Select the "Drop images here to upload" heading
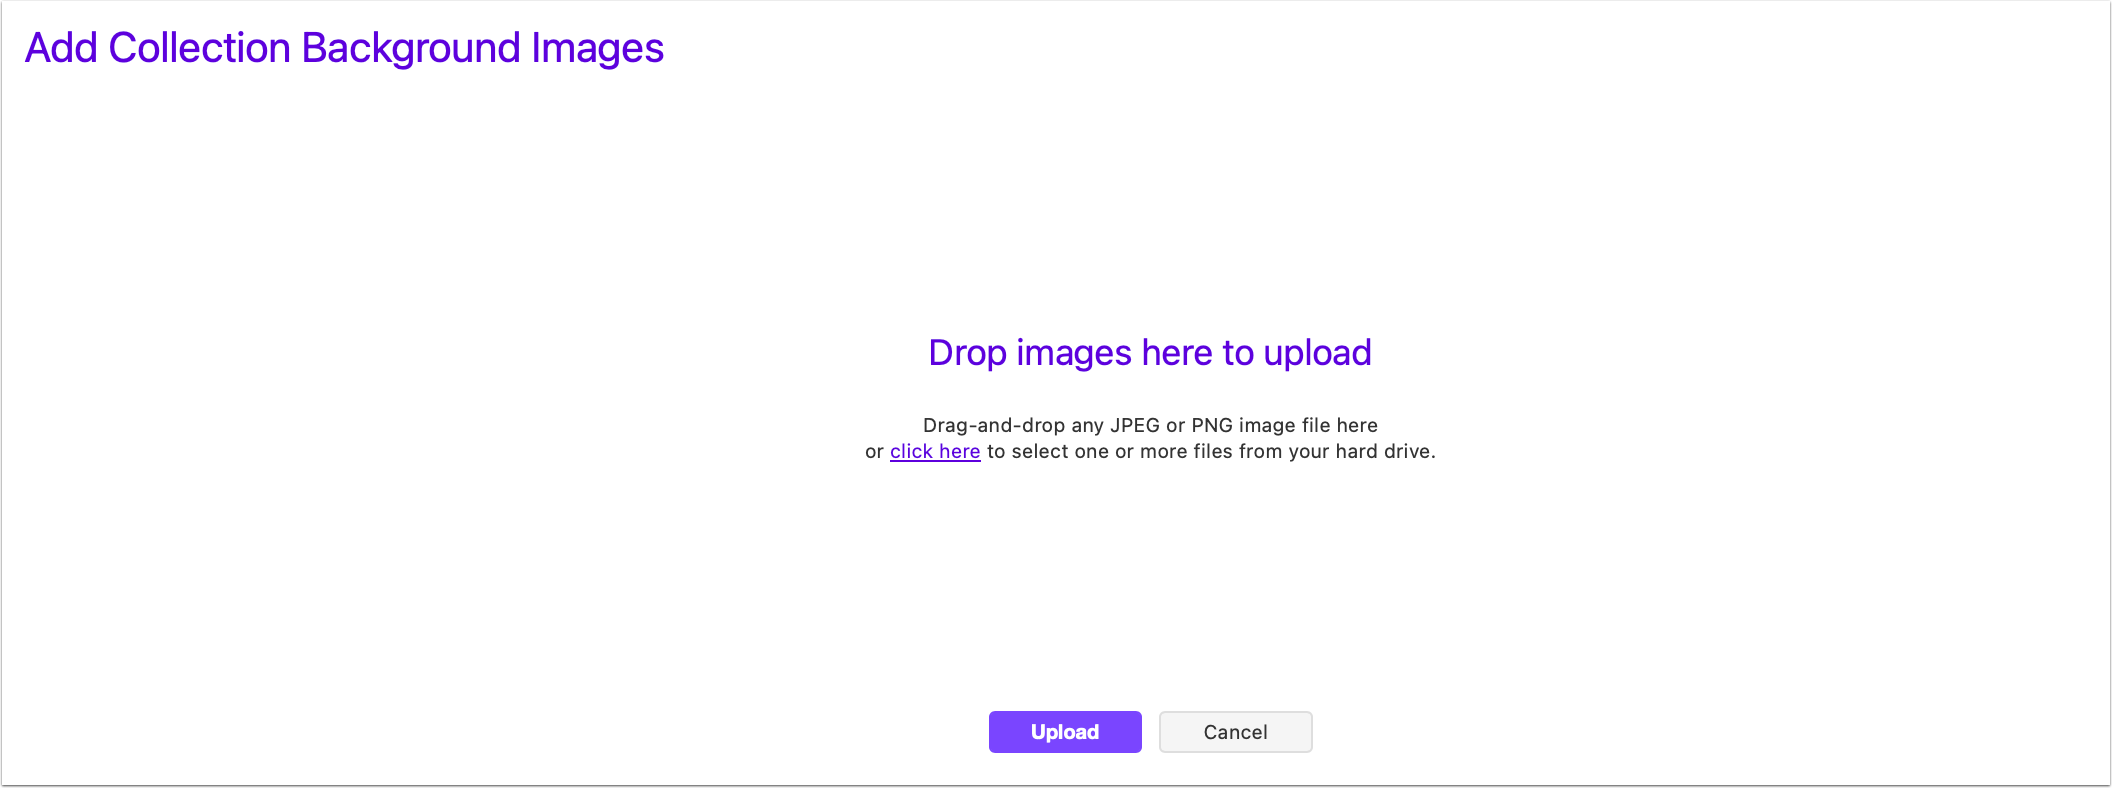This screenshot has height=788, width=2112. point(1150,353)
